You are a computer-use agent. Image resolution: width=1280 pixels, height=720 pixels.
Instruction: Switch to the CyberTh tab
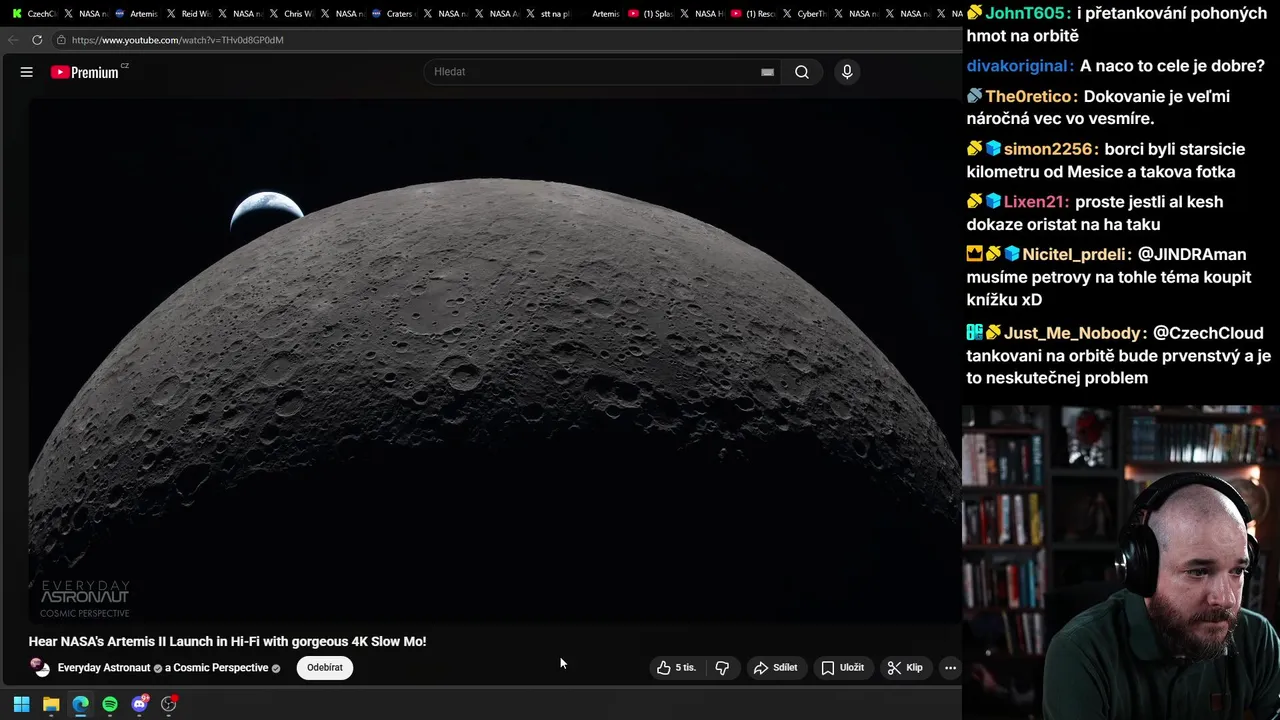coord(805,14)
